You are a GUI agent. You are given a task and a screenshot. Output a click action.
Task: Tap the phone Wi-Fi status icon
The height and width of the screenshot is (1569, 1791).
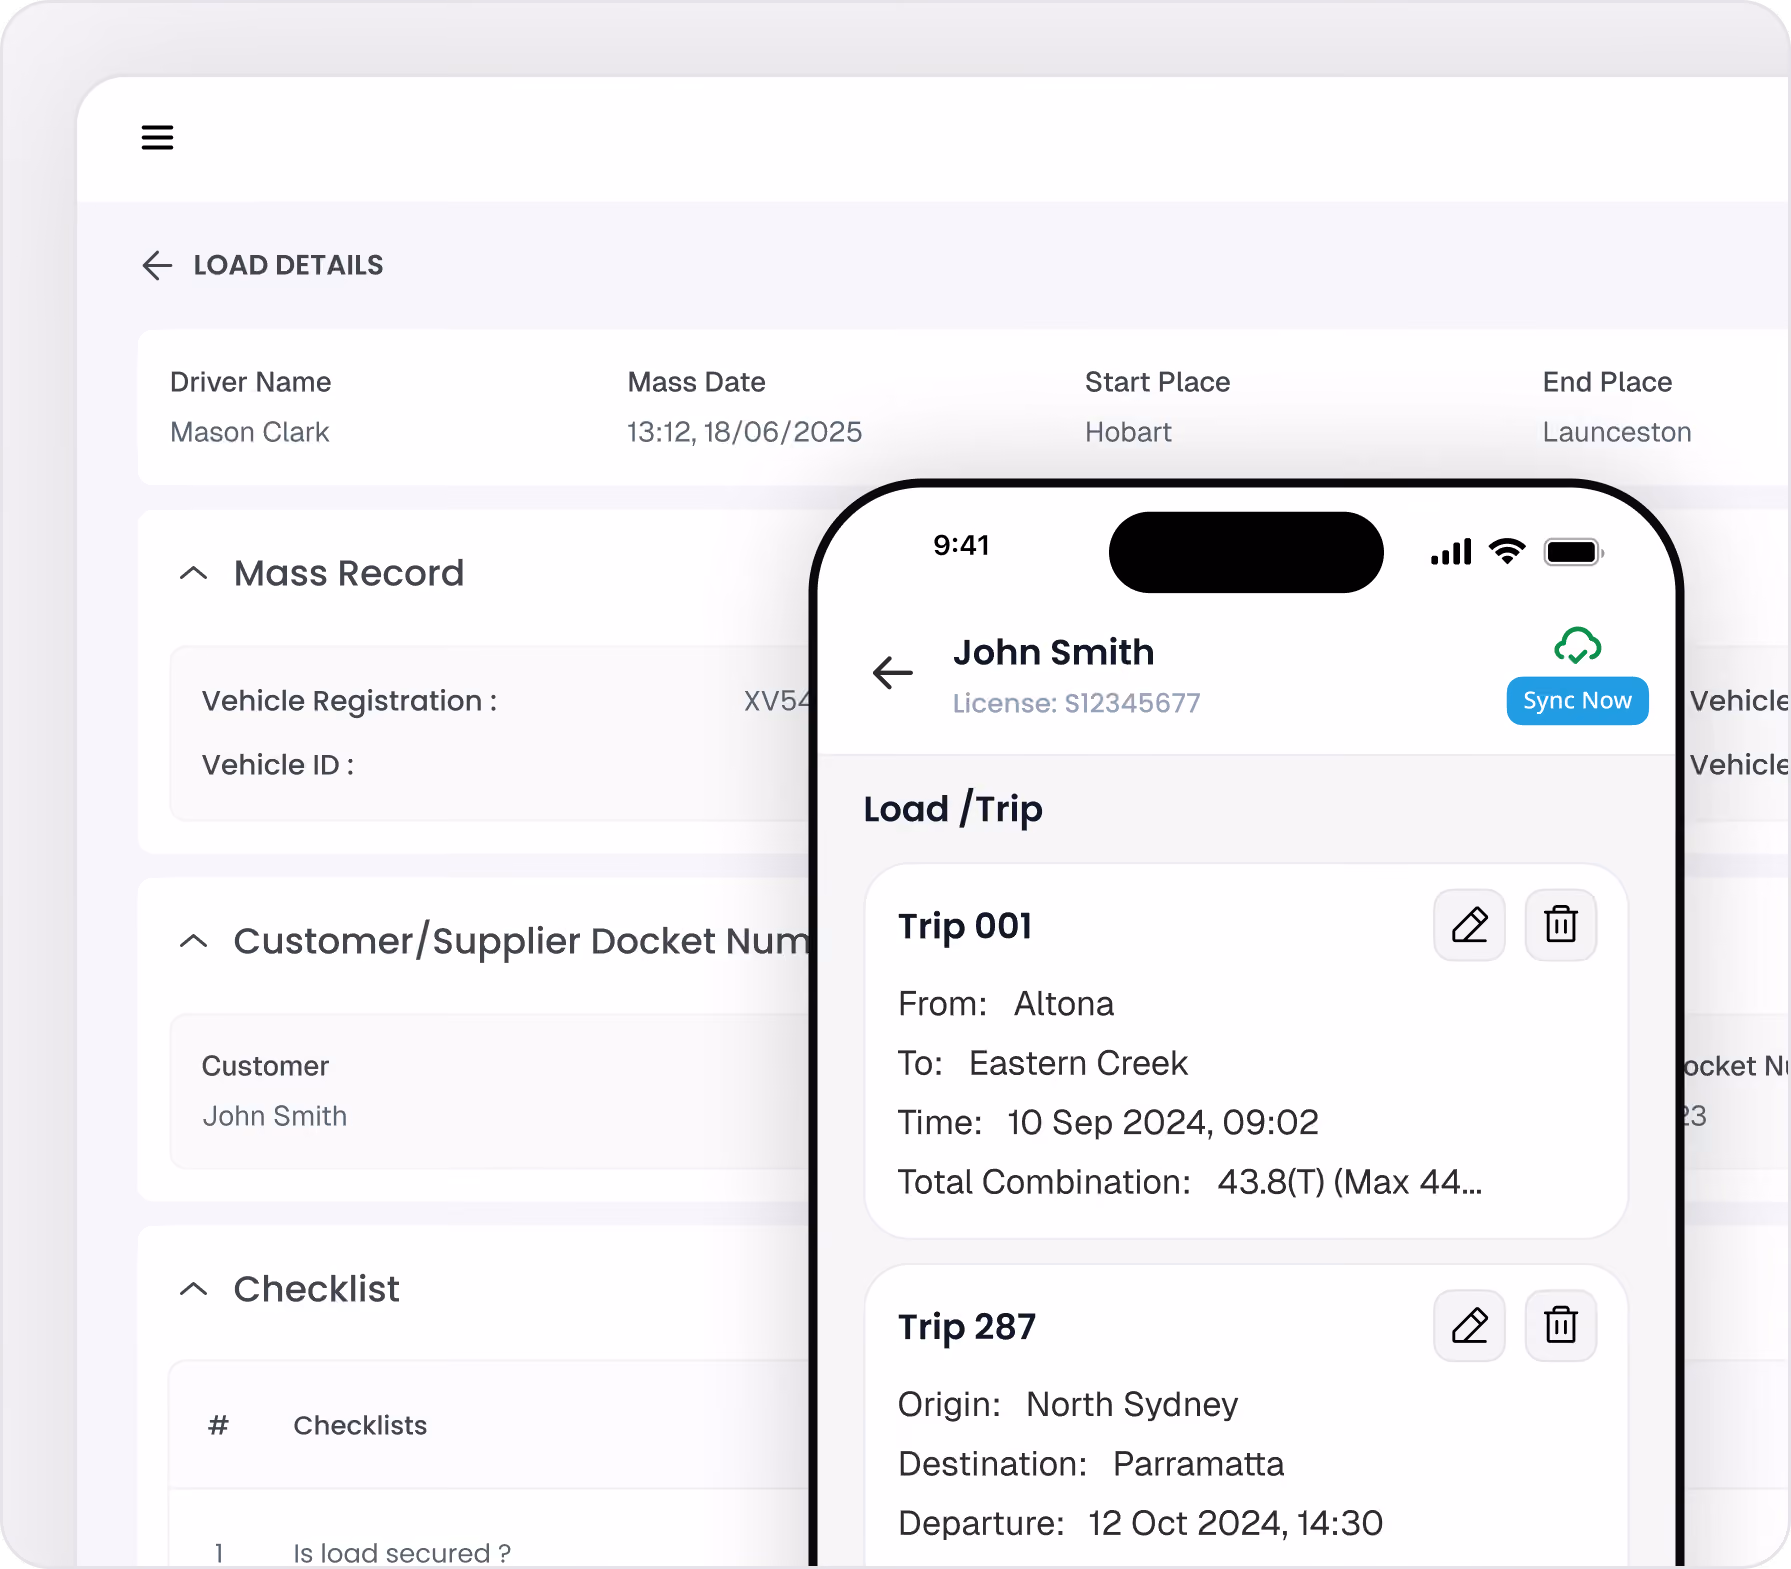tap(1507, 552)
